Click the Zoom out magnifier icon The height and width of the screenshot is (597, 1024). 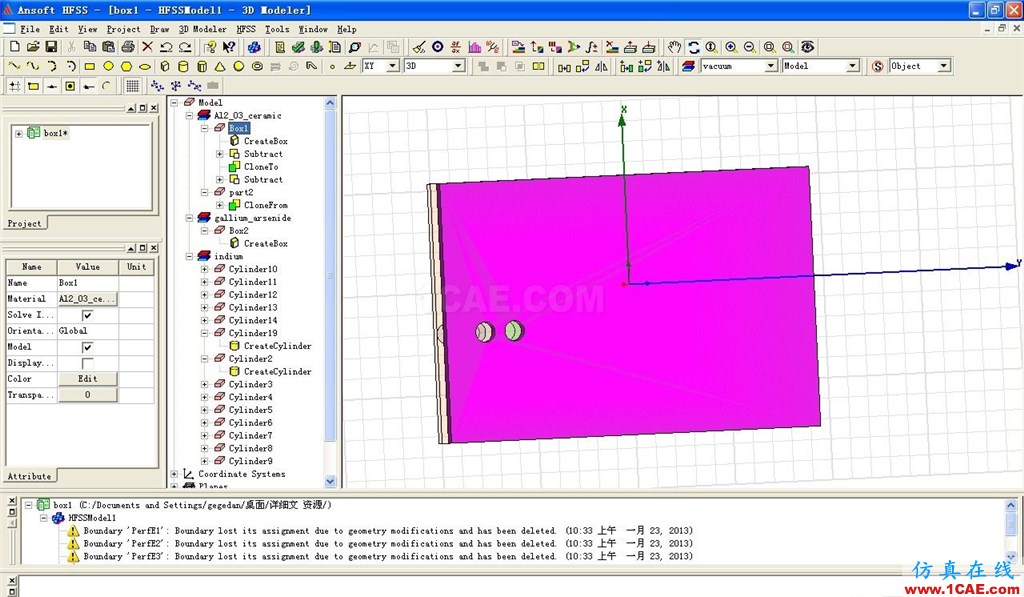750,47
